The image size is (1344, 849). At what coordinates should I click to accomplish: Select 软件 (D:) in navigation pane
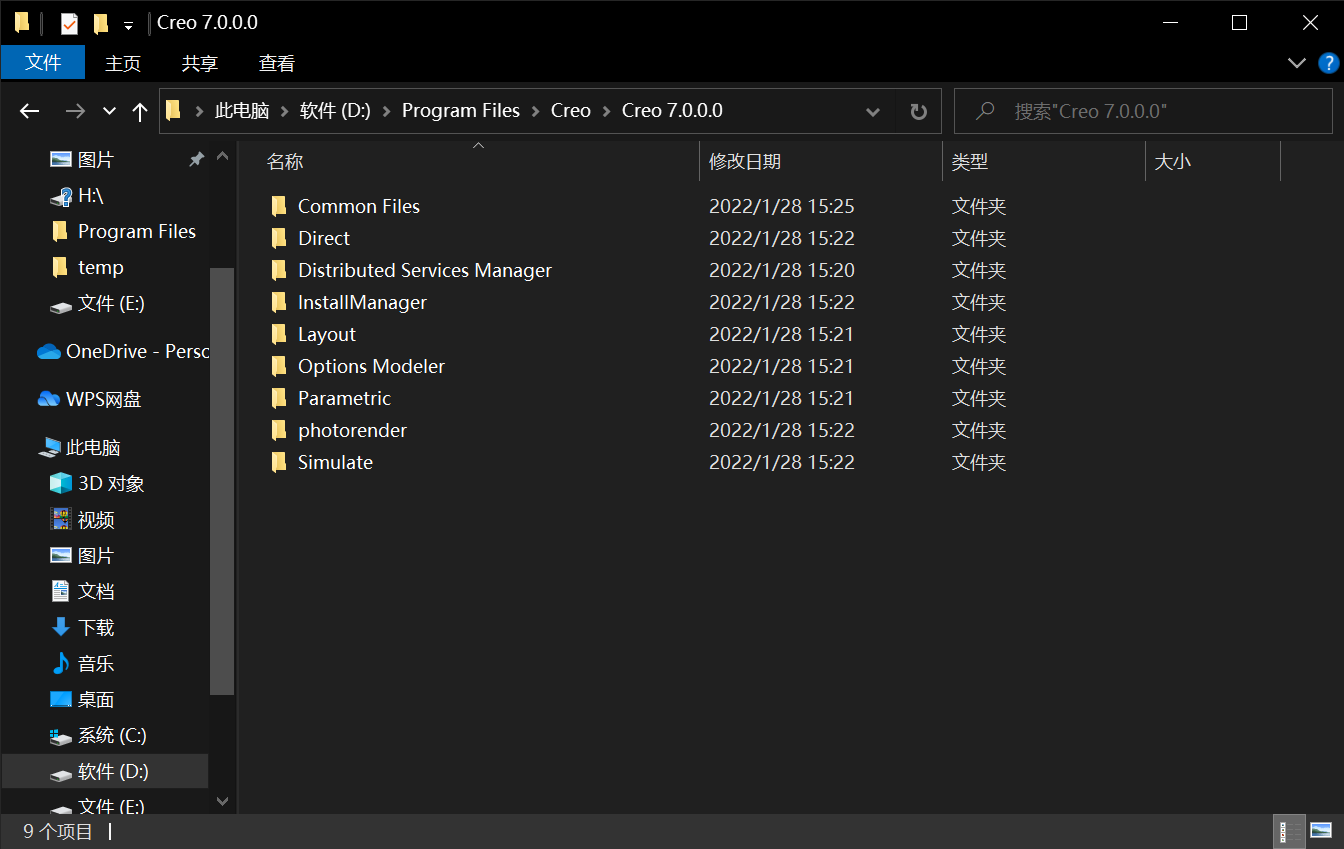(113, 771)
